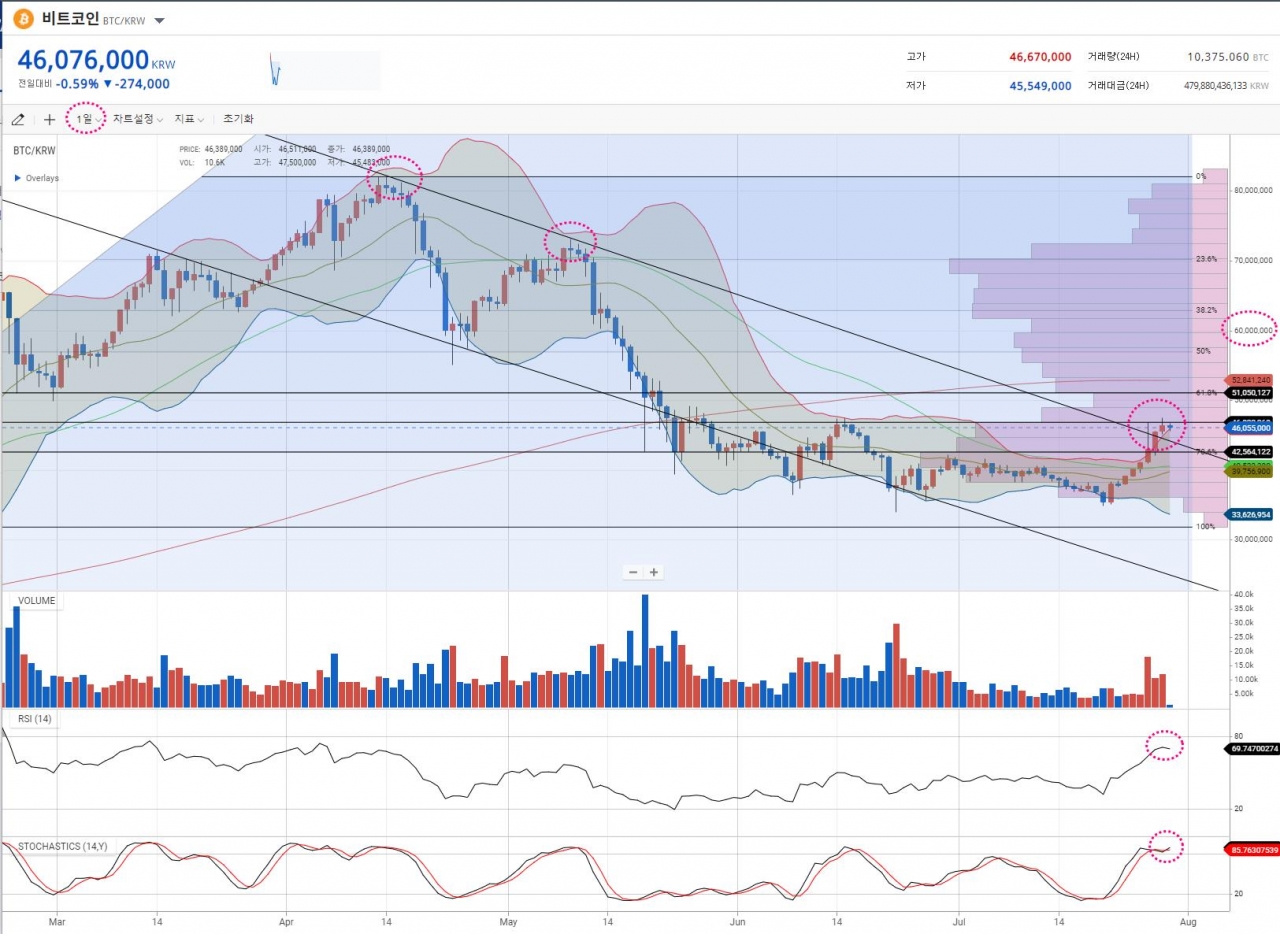1280x934 pixels.
Task: Zoom in the chart with the plus button
Action: [654, 572]
